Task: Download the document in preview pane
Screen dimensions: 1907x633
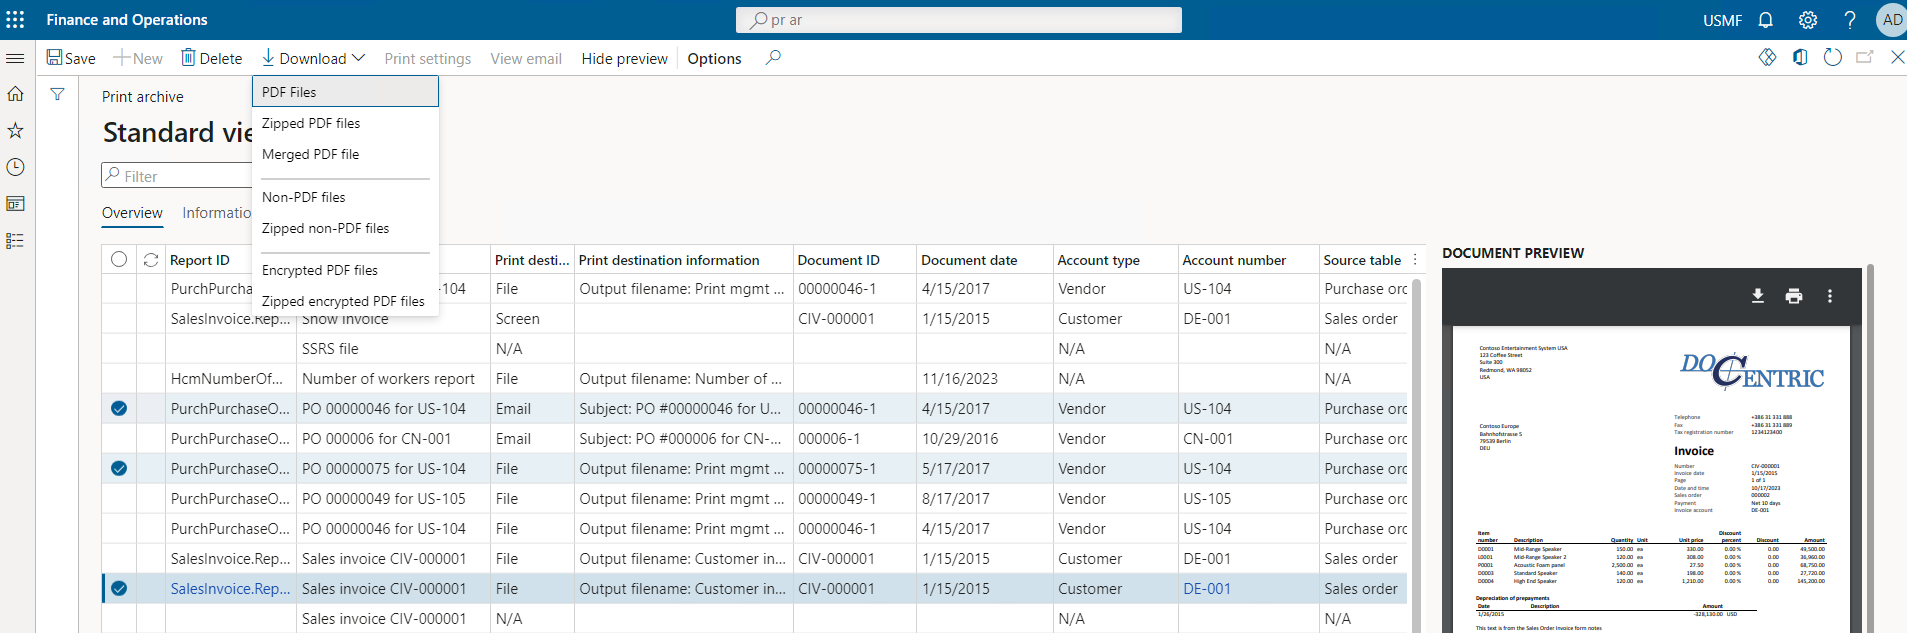Action: [x=1757, y=296]
